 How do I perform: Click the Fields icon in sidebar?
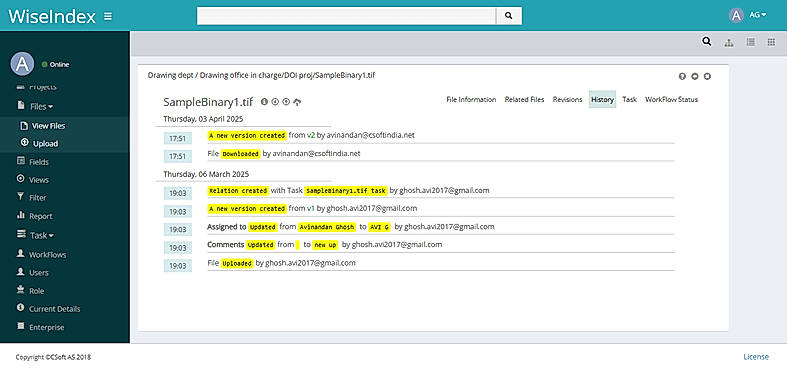coord(21,161)
